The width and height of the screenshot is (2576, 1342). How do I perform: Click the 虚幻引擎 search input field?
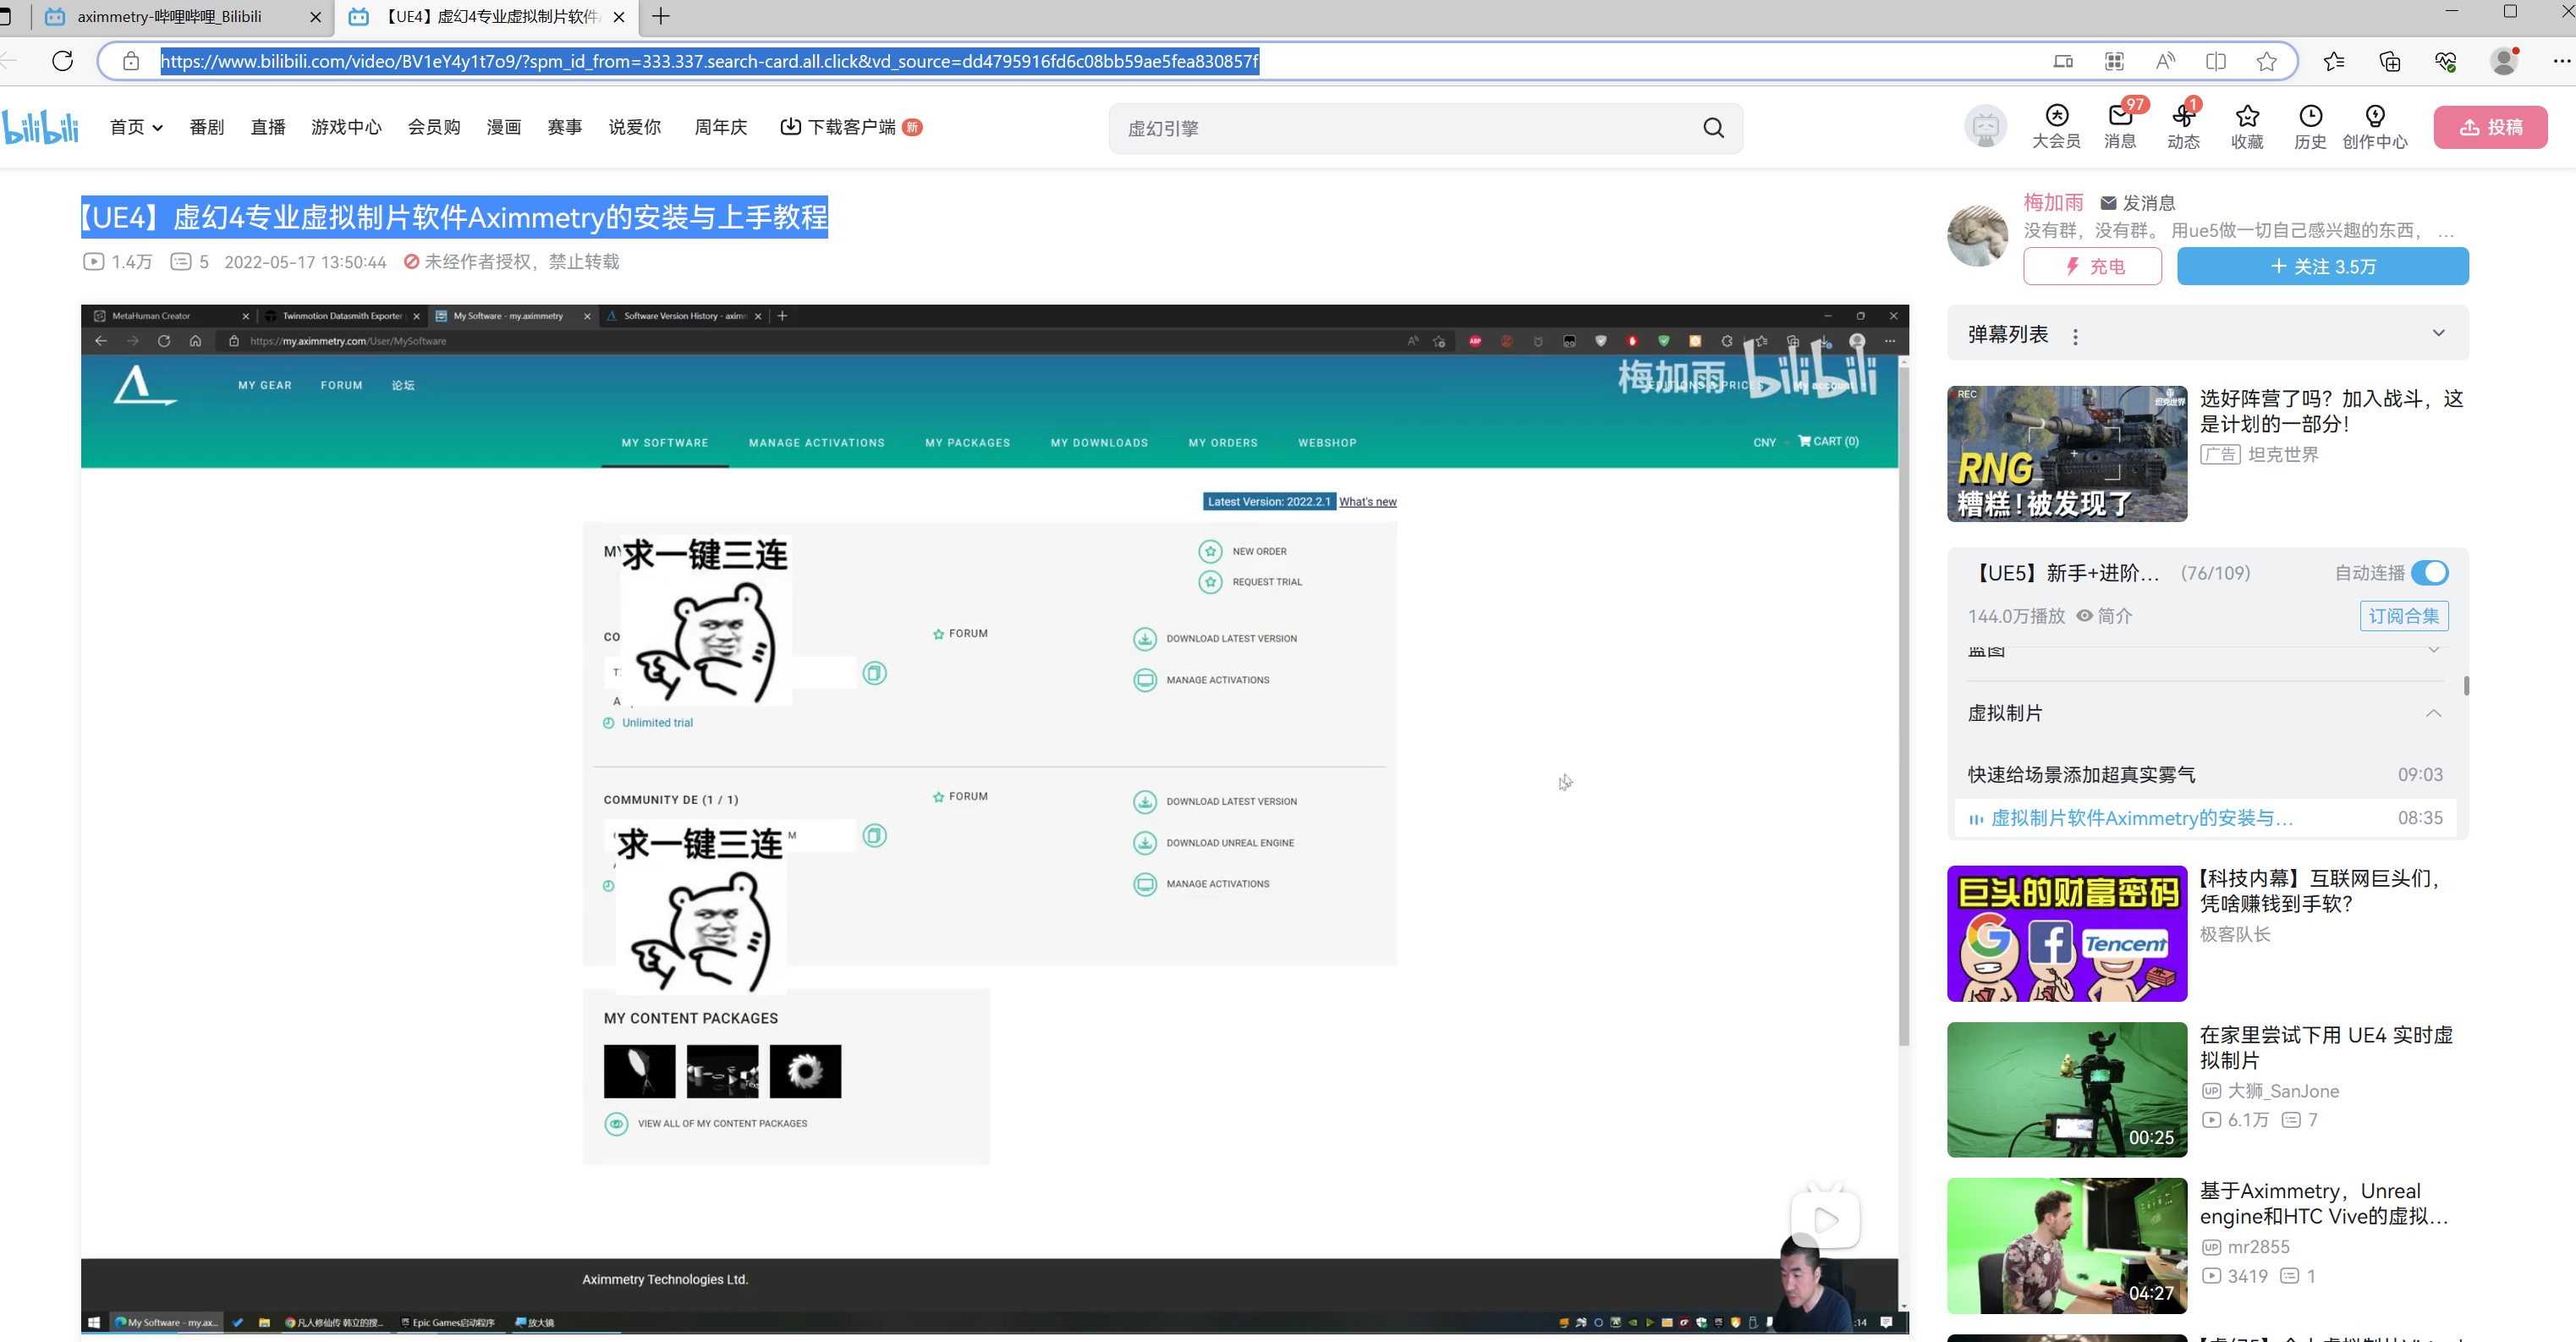tap(1400, 128)
